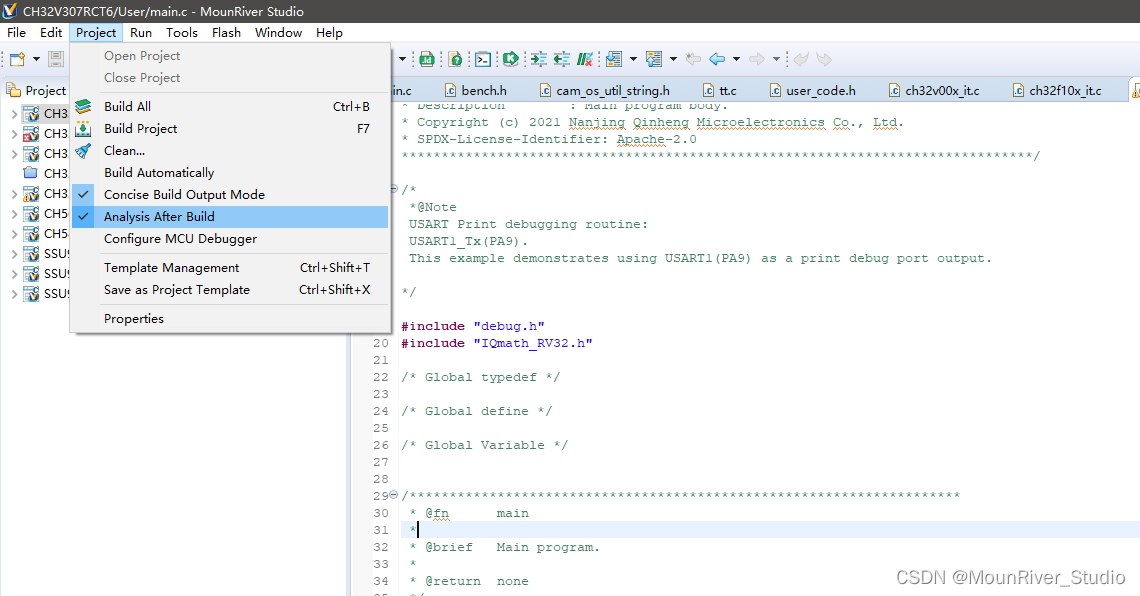Click the Clean broom icon
Screen dimensions: 1140x596
tap(83, 150)
